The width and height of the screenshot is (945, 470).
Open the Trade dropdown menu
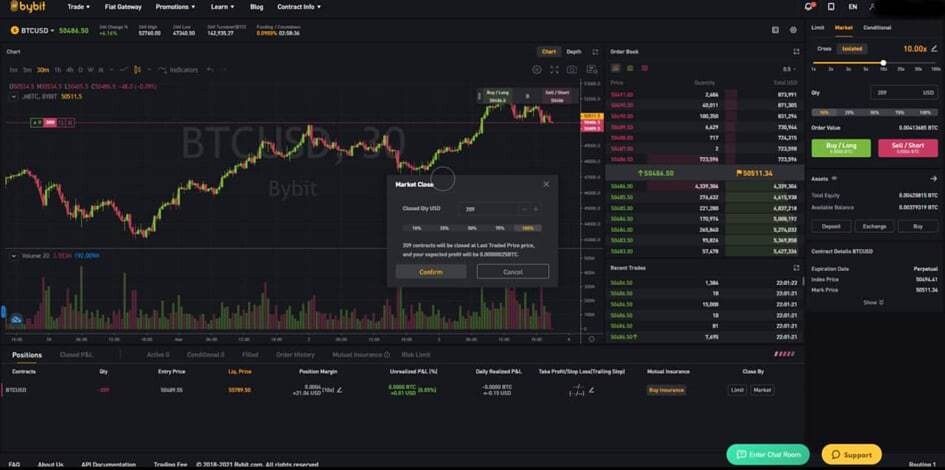tap(78, 7)
